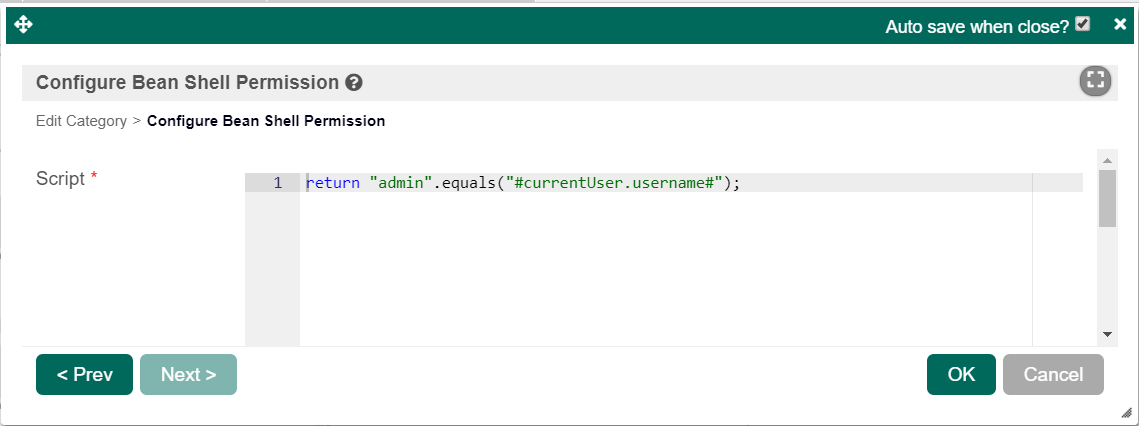Viewport: 1139px width, 426px height.
Task: Close the dialog with the X icon
Action: (1120, 24)
